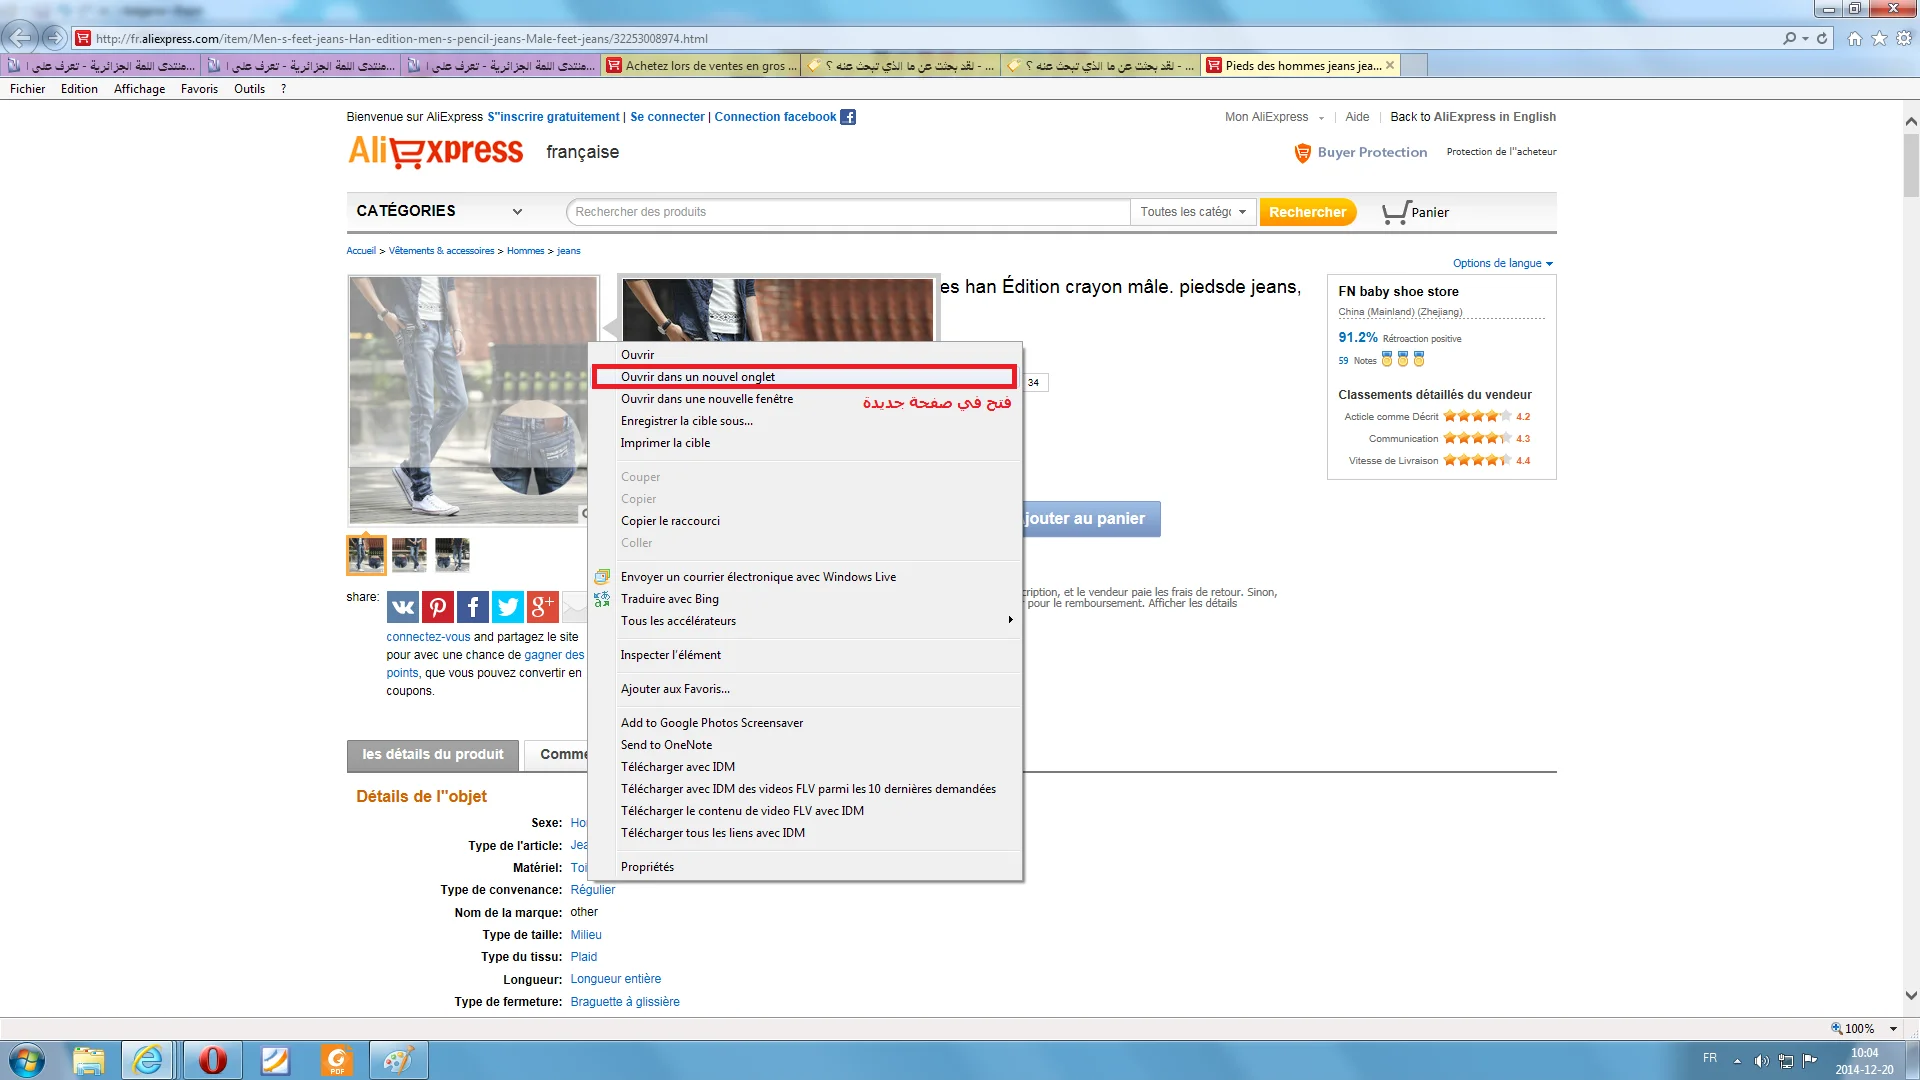Open Toutes les catégories combo box
The image size is (1920, 1080).
(x=1193, y=212)
